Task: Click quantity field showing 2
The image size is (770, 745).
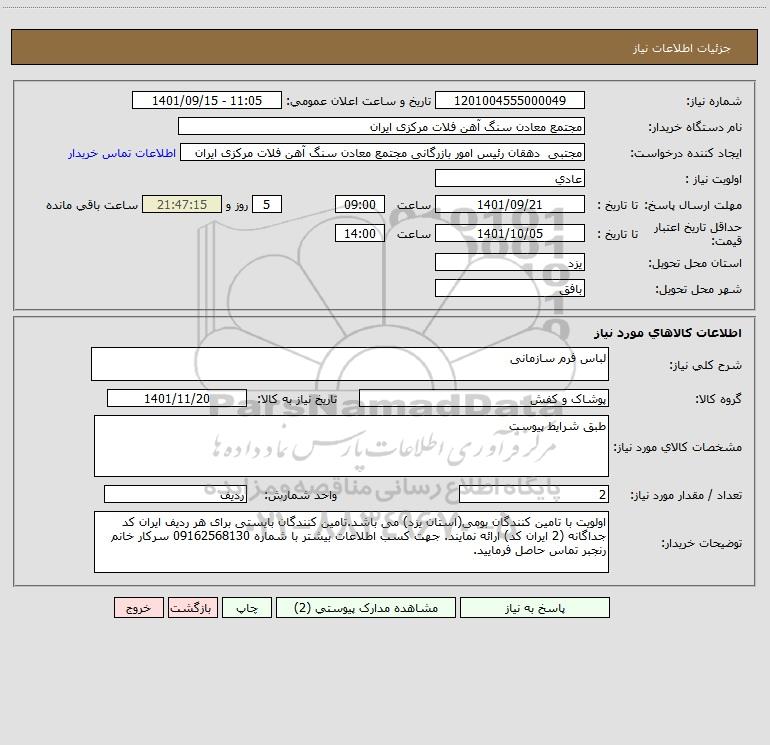Action: click(534, 495)
